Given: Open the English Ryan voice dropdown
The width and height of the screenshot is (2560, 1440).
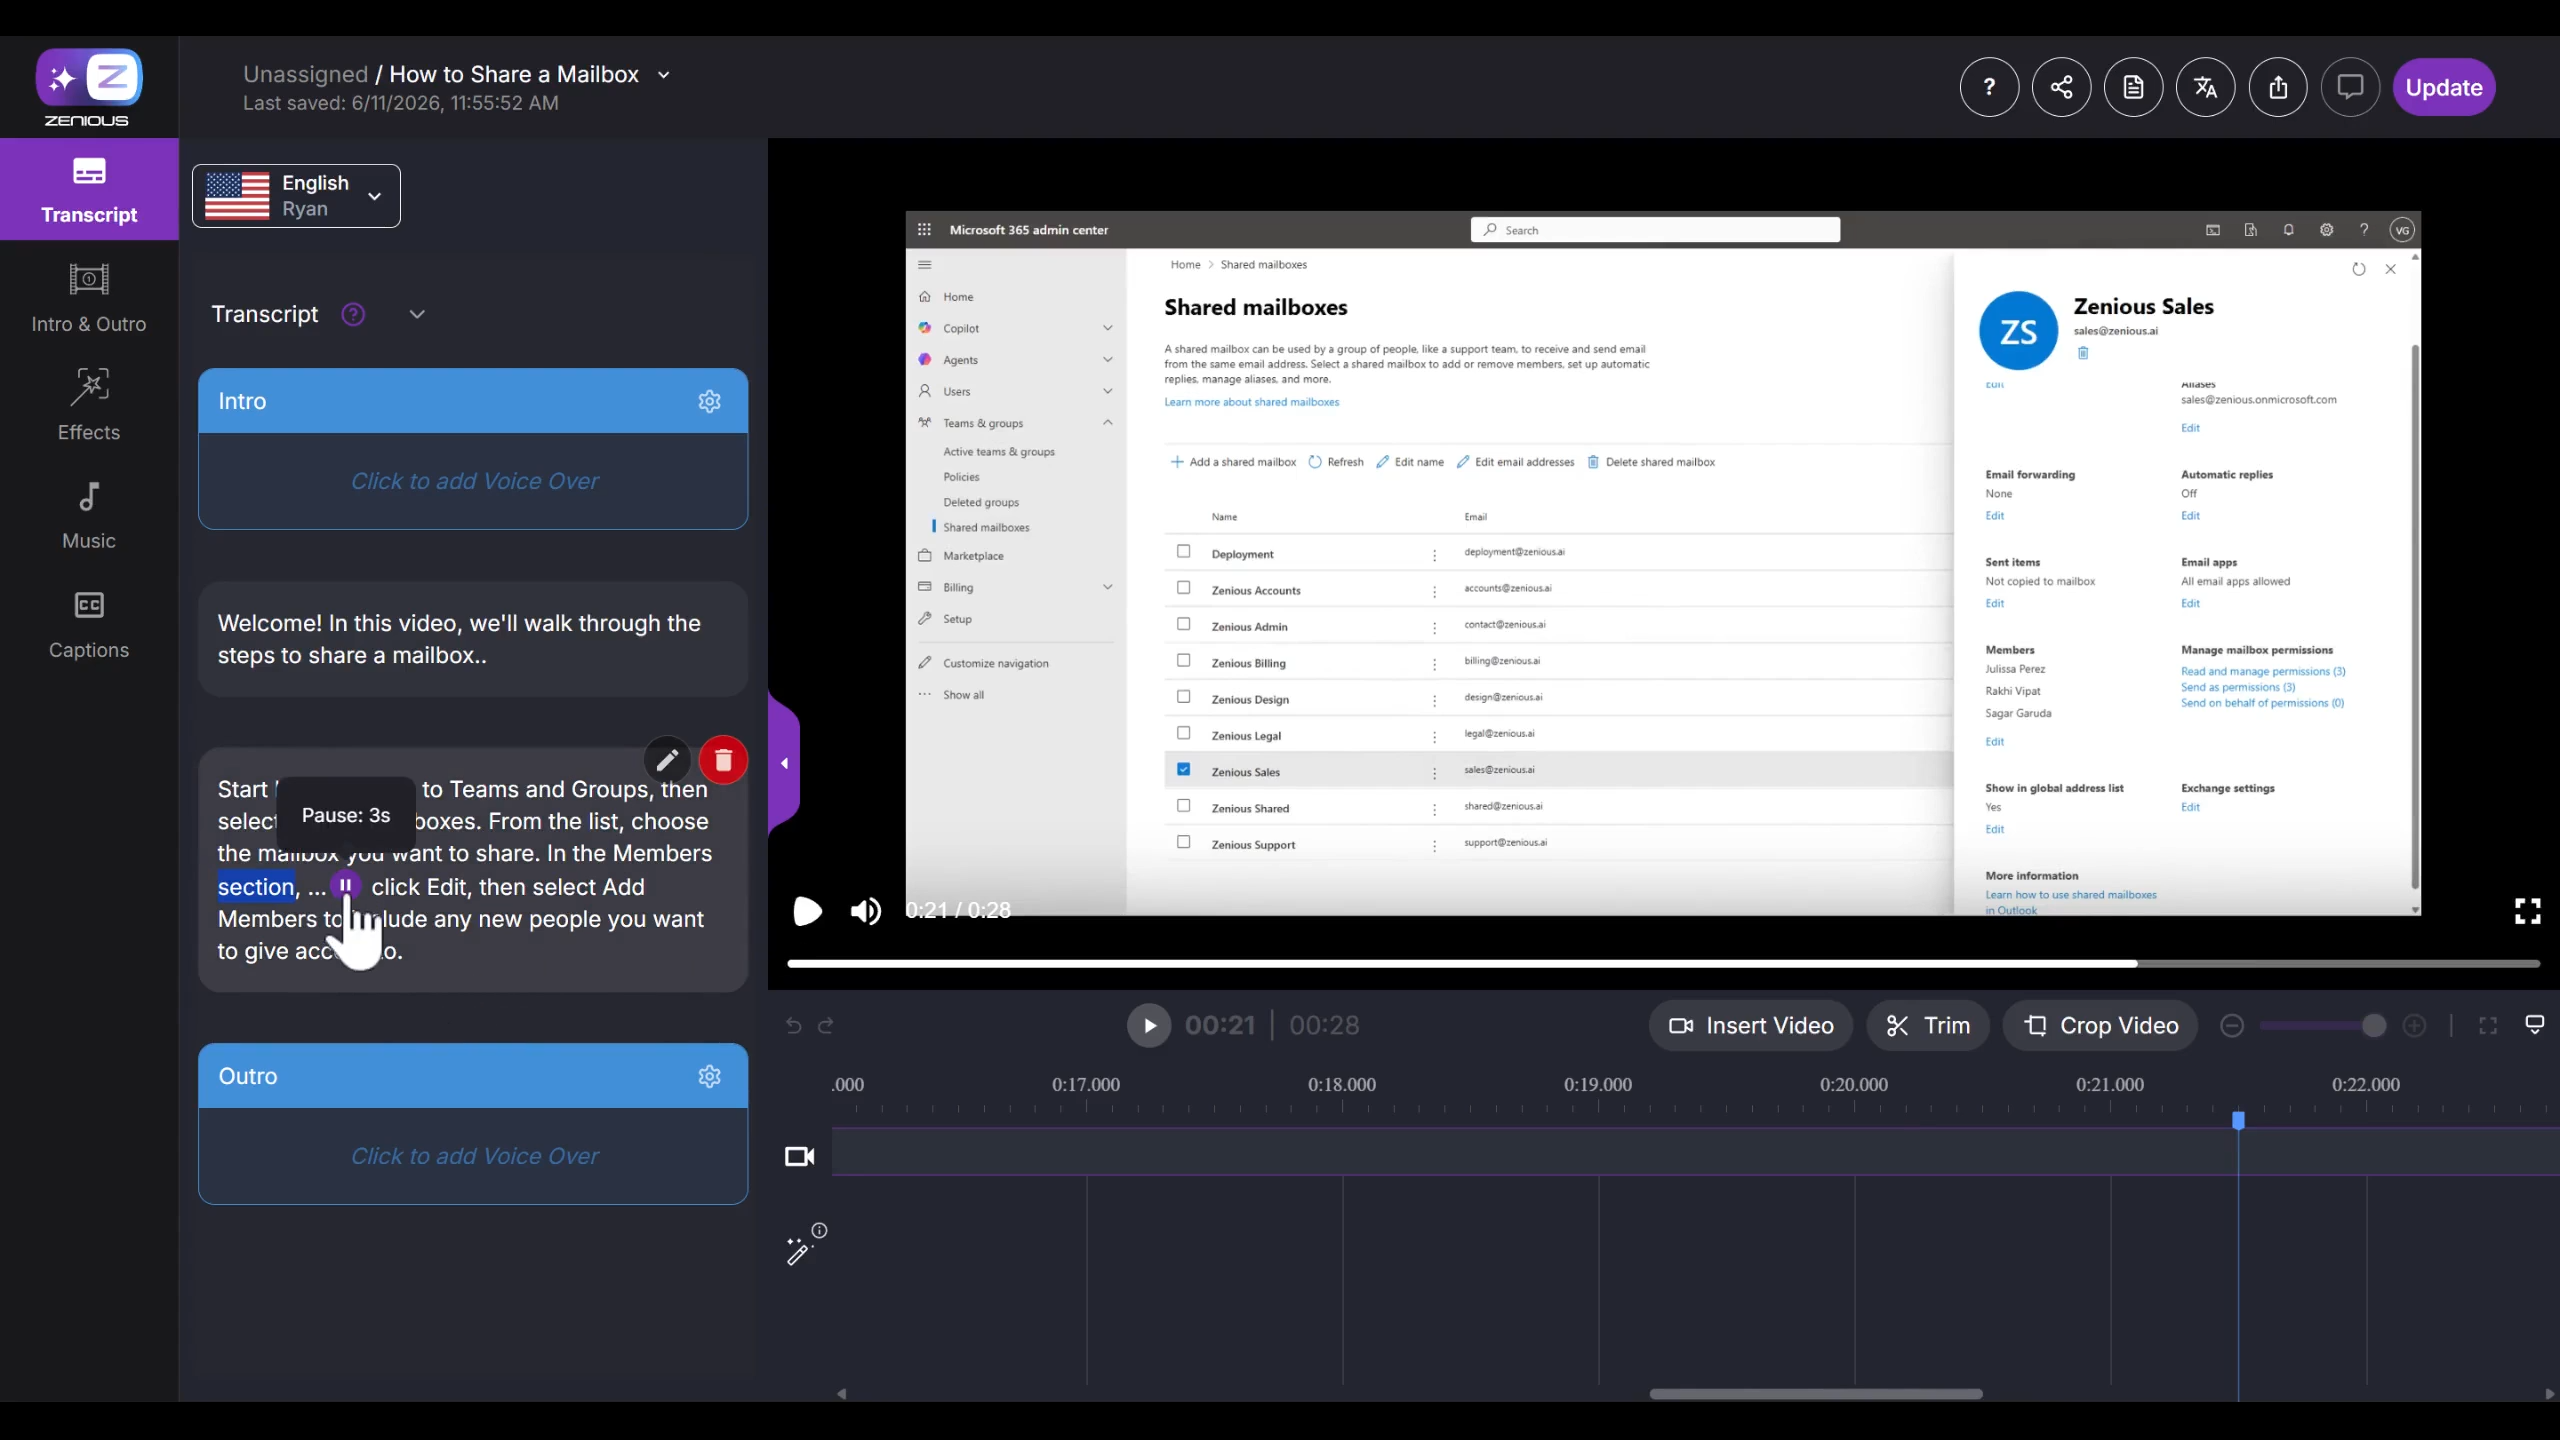Looking at the screenshot, I should 296,196.
